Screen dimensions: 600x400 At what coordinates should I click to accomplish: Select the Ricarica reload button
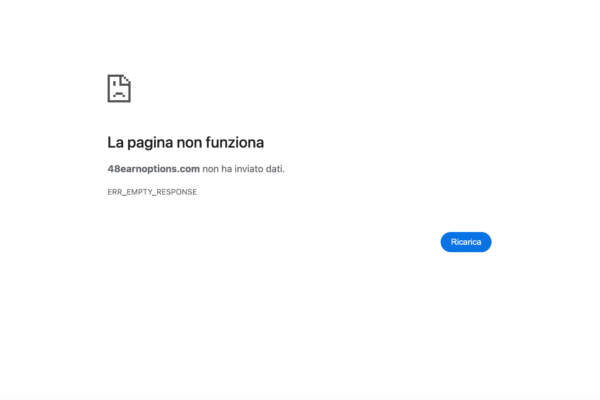coord(466,242)
